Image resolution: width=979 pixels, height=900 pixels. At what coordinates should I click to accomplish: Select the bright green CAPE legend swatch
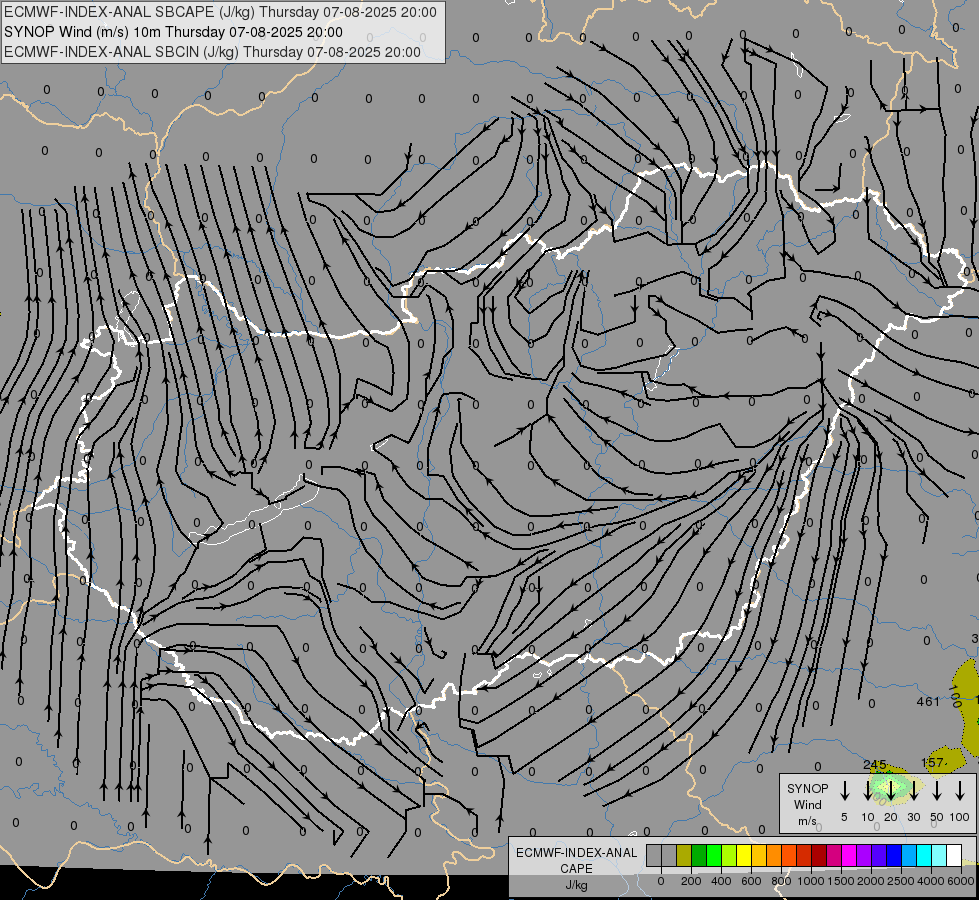714,855
